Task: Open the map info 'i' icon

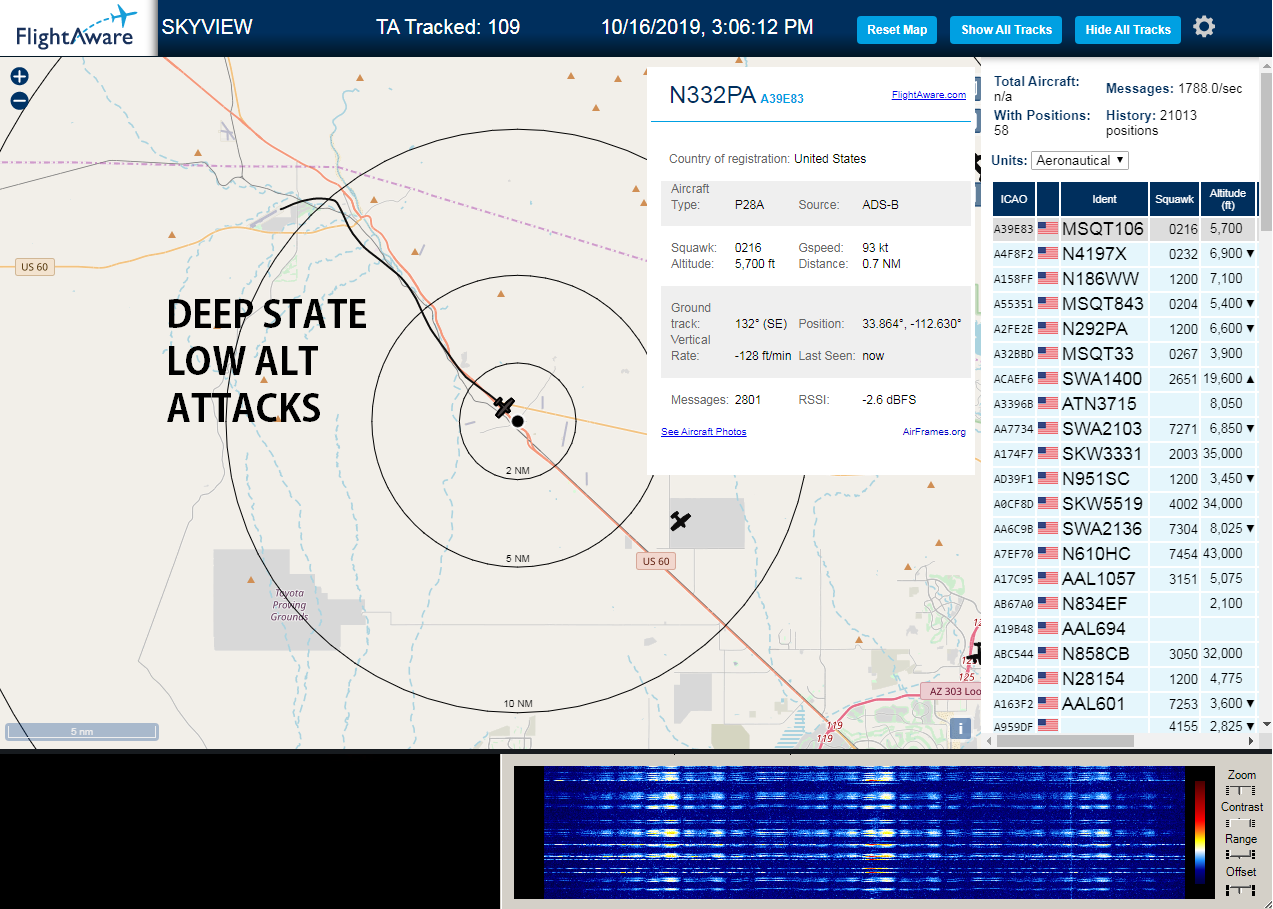Action: click(x=960, y=728)
